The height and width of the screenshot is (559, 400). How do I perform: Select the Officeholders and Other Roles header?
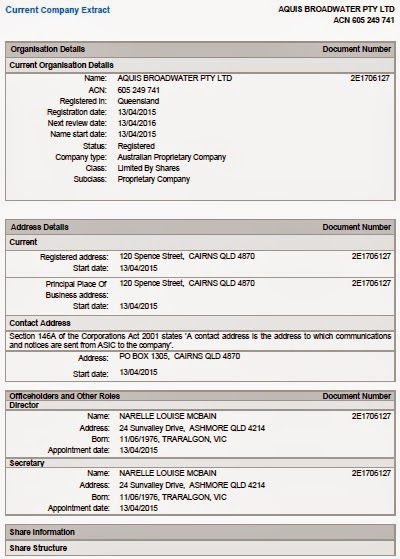point(65,396)
